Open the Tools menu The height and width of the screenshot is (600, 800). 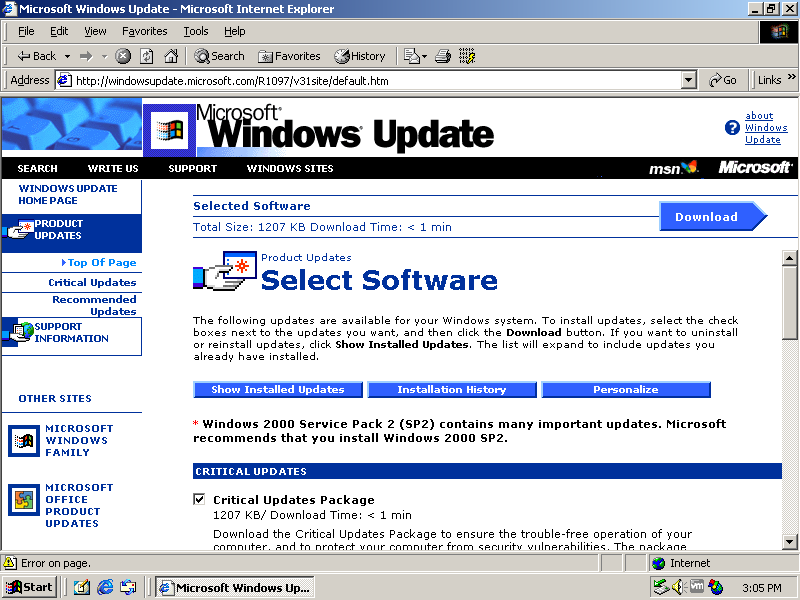point(196,32)
